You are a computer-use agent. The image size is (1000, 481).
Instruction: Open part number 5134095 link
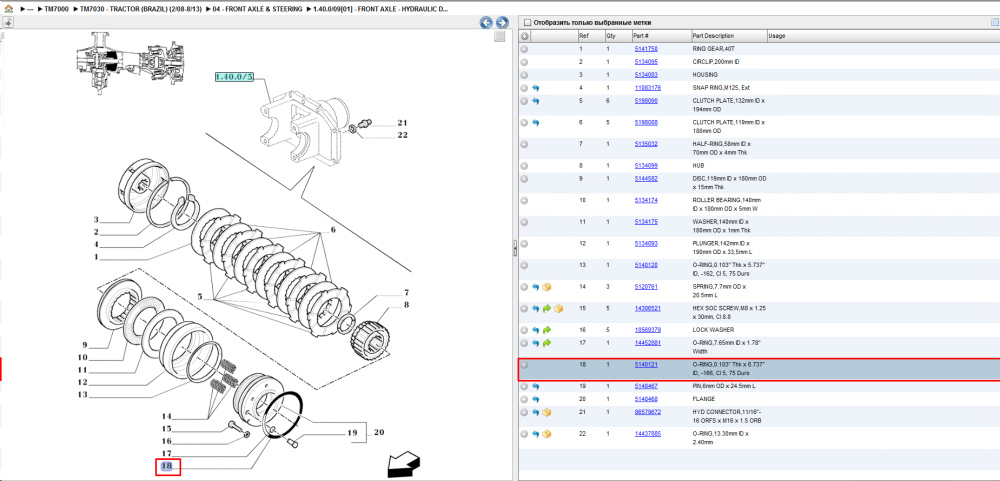coord(646,62)
